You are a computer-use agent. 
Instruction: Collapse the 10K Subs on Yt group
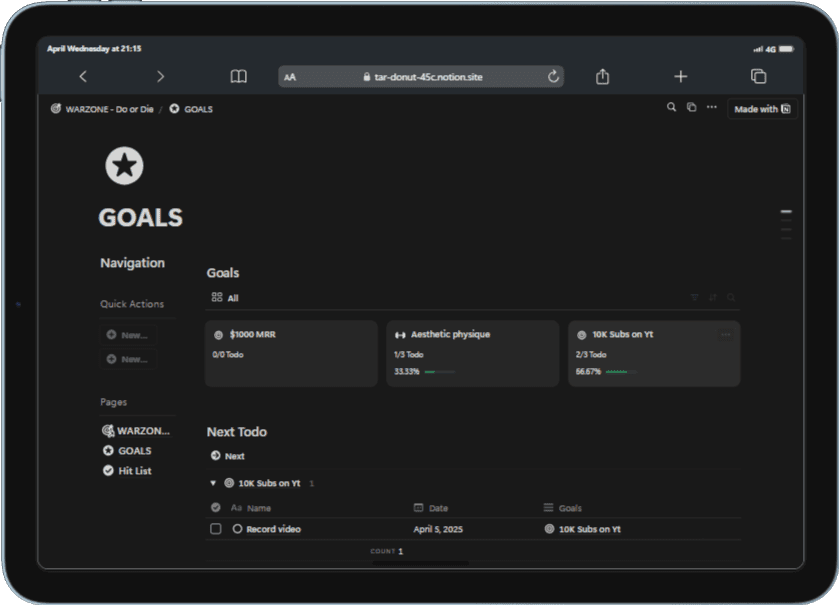pyautogui.click(x=213, y=483)
